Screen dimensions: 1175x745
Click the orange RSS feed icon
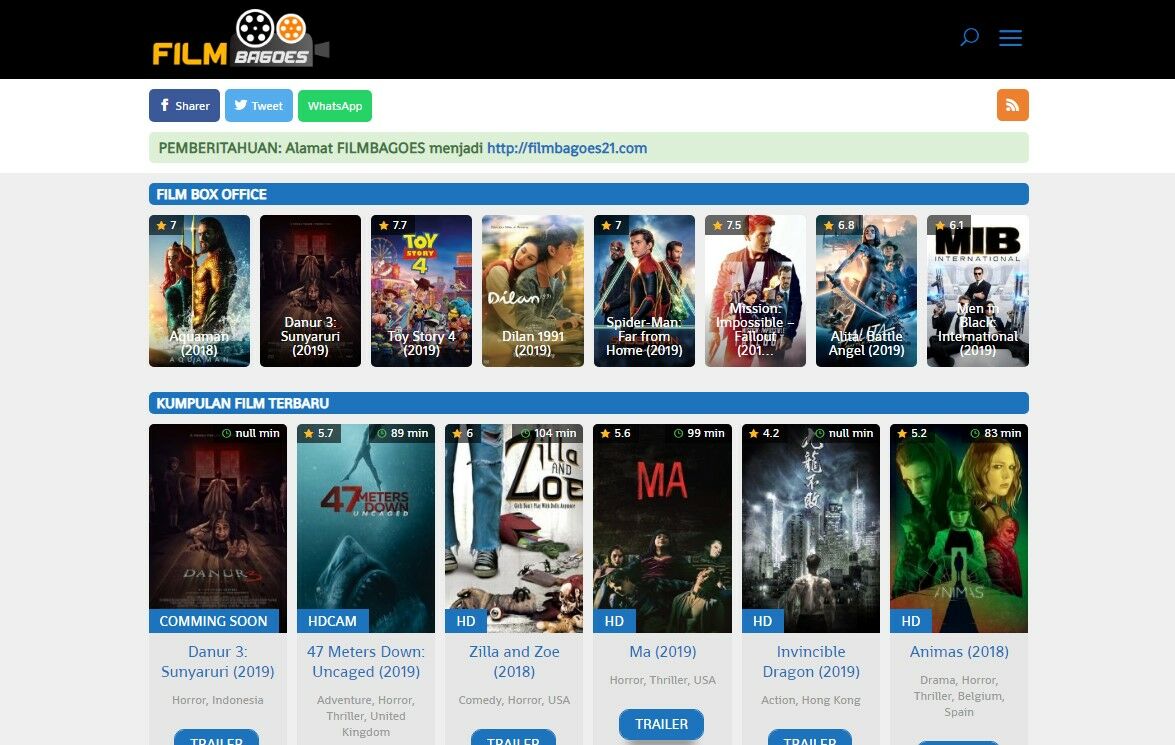[x=1012, y=105]
